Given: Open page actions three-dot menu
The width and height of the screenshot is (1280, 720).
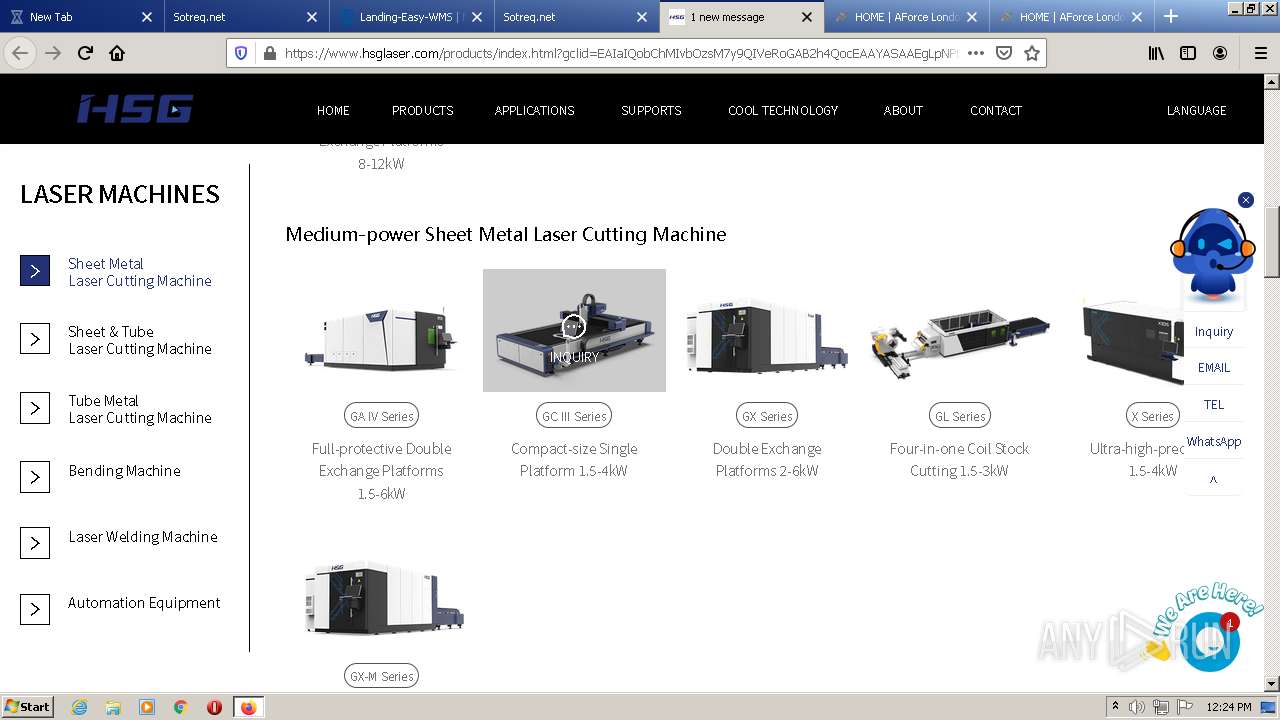Looking at the screenshot, I should pos(976,53).
